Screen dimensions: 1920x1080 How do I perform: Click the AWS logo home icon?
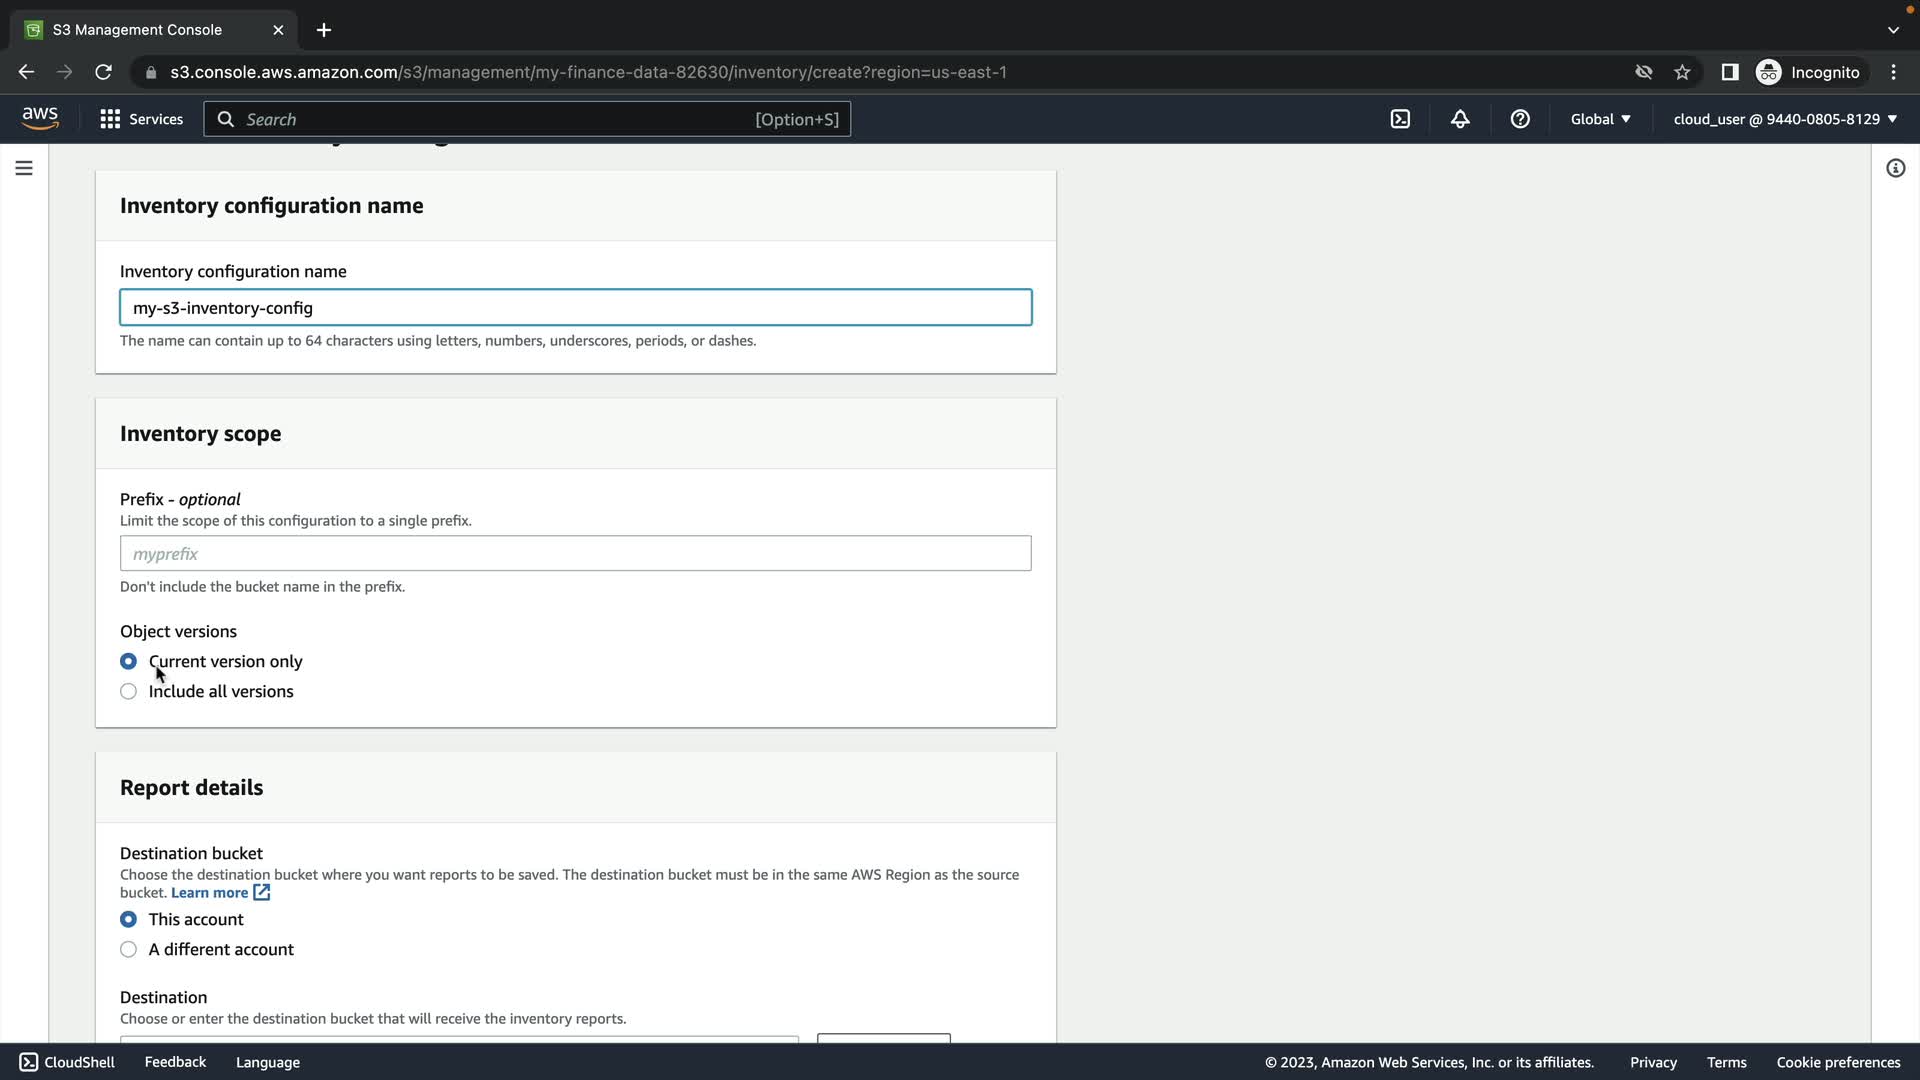pos(40,118)
